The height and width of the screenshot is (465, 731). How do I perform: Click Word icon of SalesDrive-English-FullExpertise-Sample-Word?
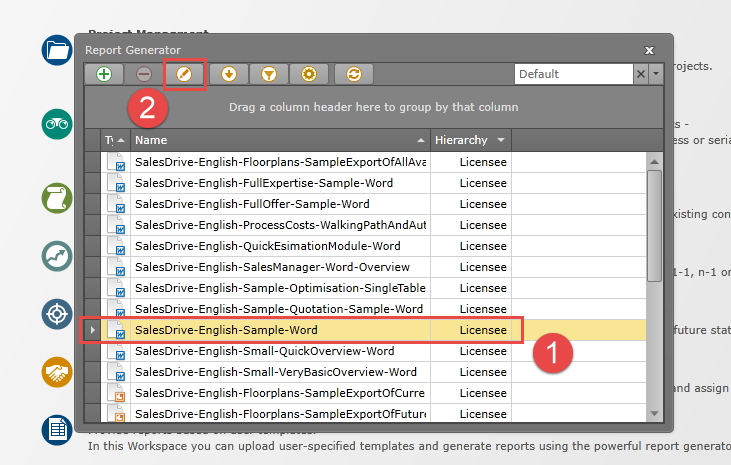(x=116, y=183)
